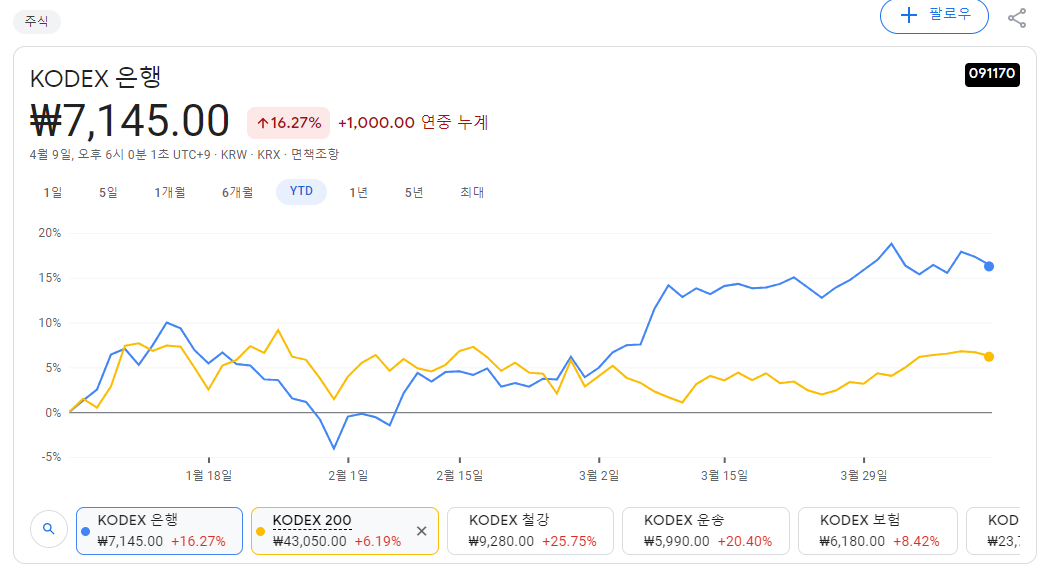Select the 1개월 time range
1042x574 pixels.
pyautogui.click(x=170, y=192)
